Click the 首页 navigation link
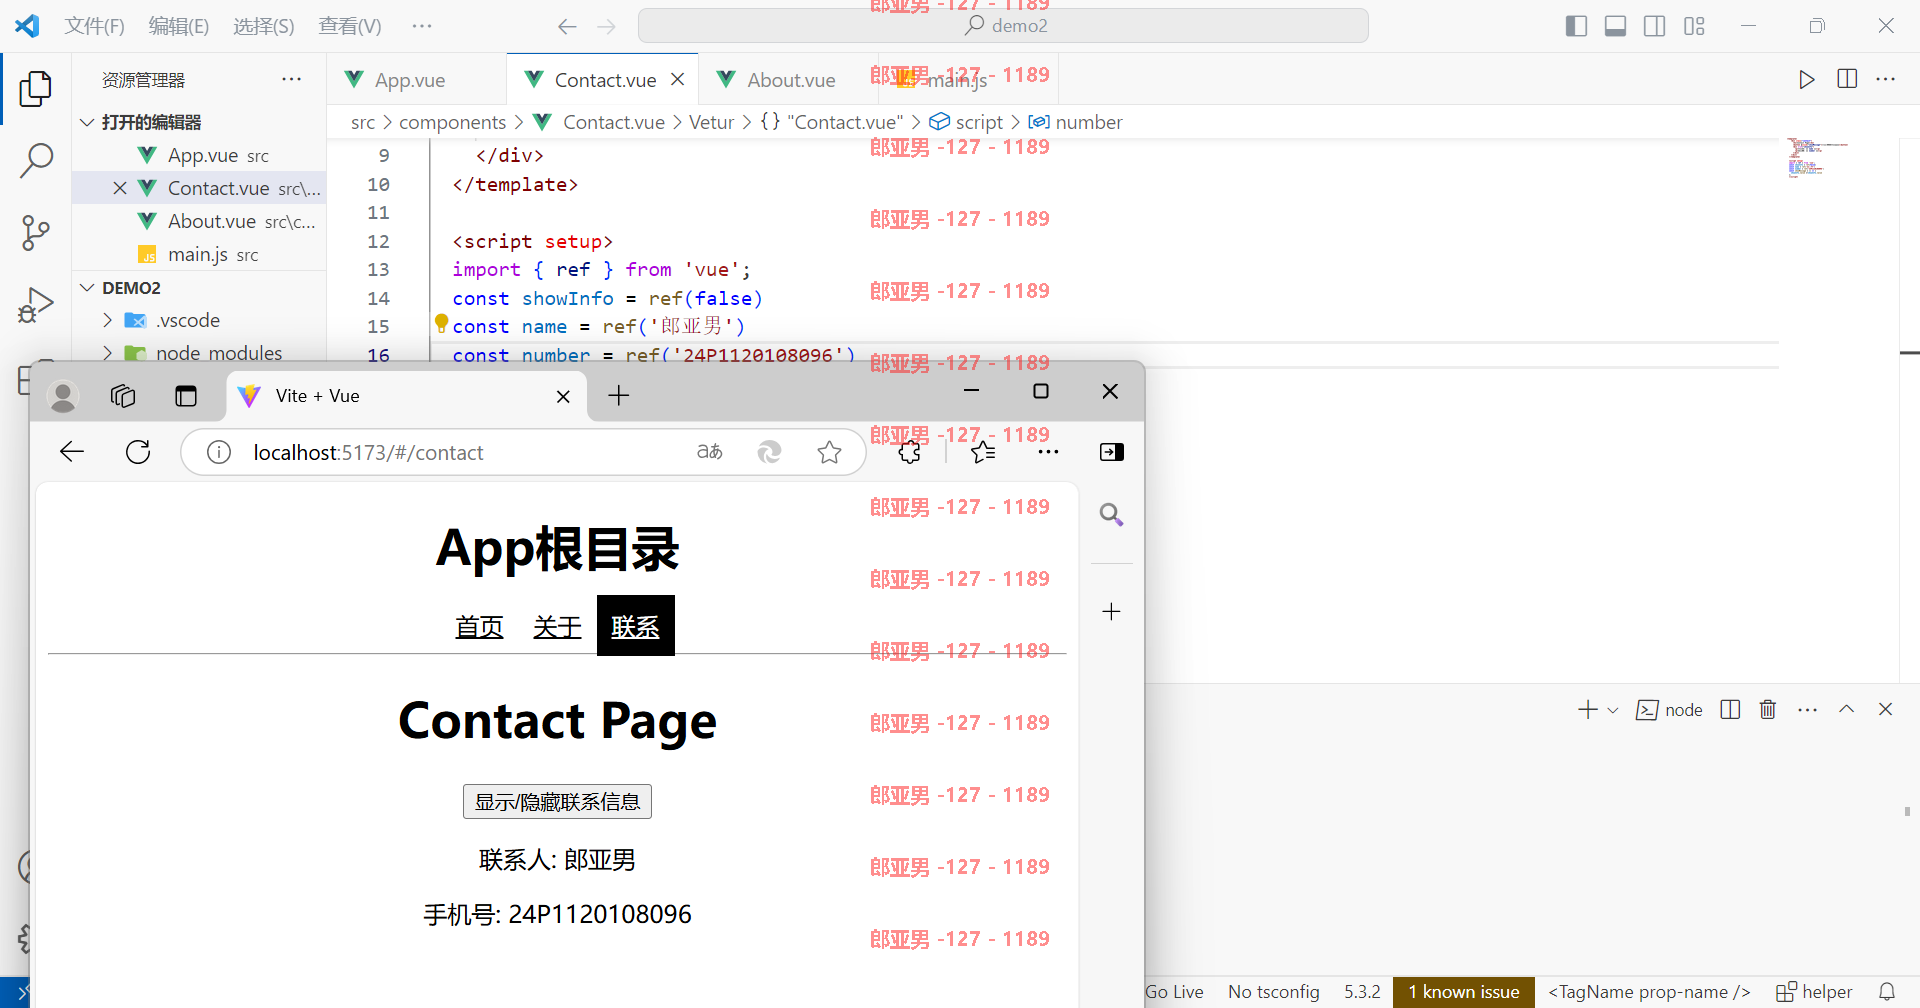1920x1008 pixels. pos(479,627)
